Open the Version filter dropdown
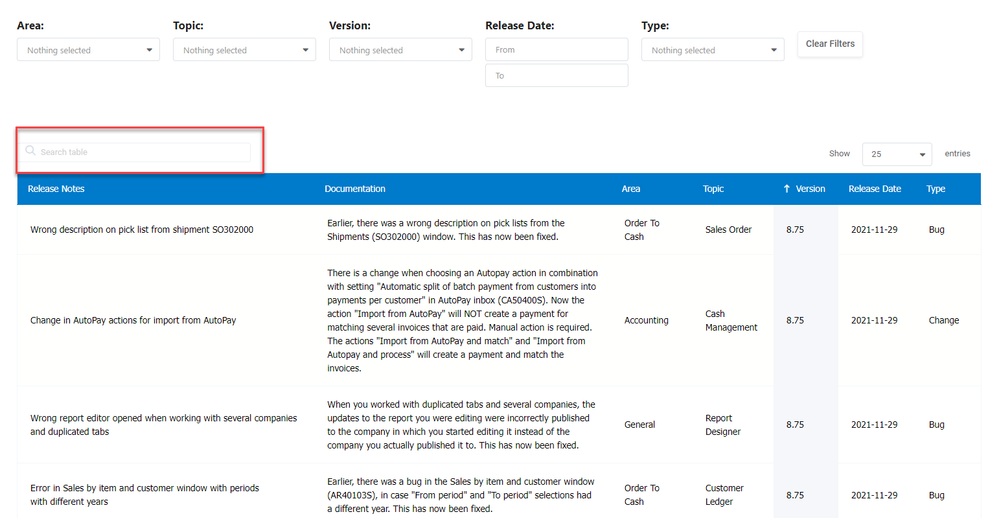This screenshot has width=999, height=518. tap(400, 50)
